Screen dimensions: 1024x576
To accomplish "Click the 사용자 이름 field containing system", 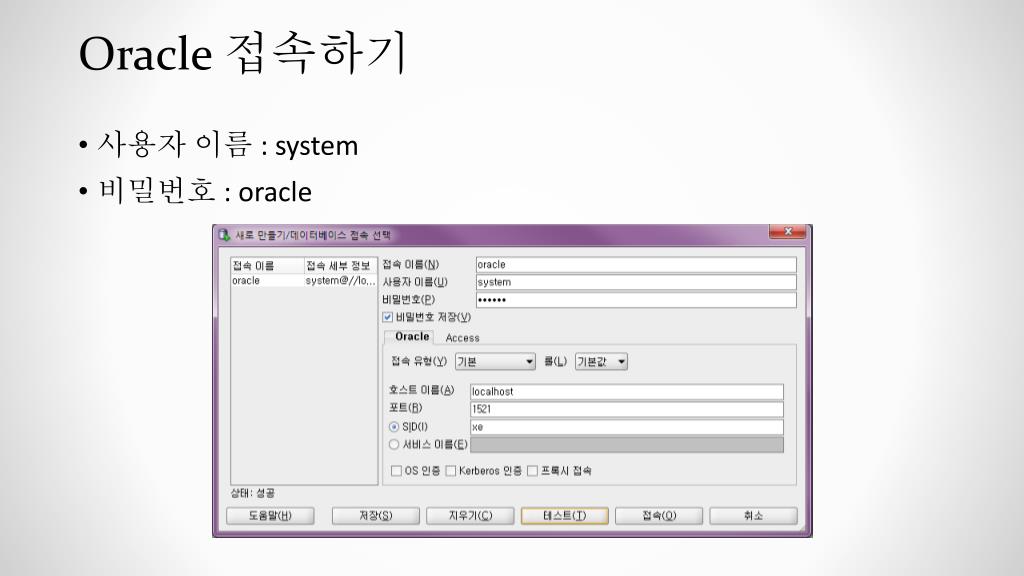I will coord(636,282).
